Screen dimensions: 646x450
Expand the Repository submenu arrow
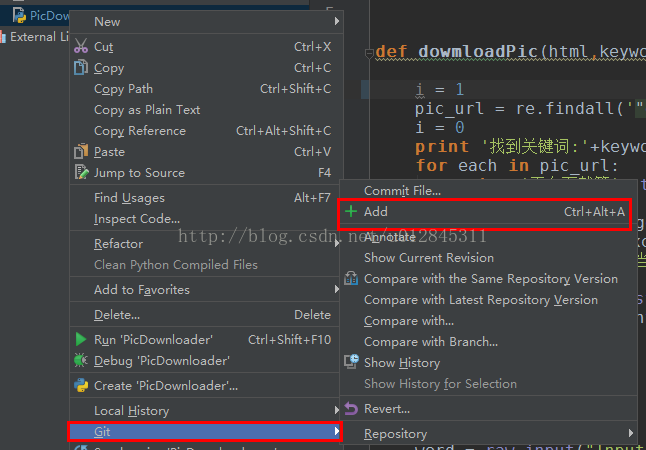coord(631,434)
